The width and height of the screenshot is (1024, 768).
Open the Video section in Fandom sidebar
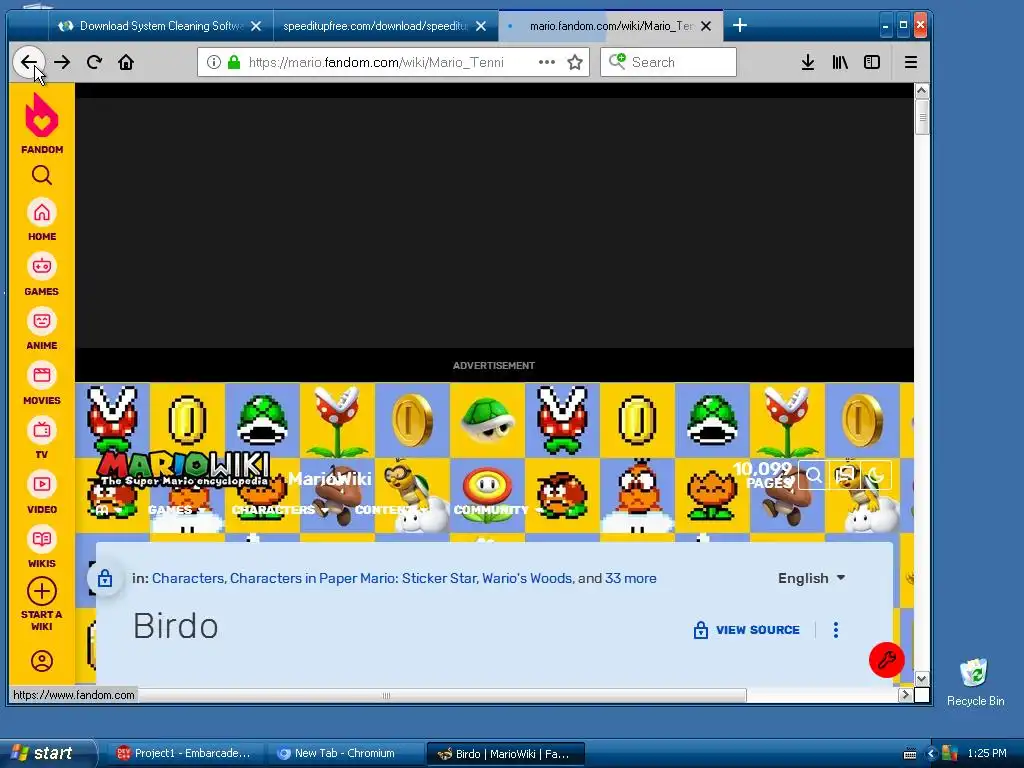42,492
